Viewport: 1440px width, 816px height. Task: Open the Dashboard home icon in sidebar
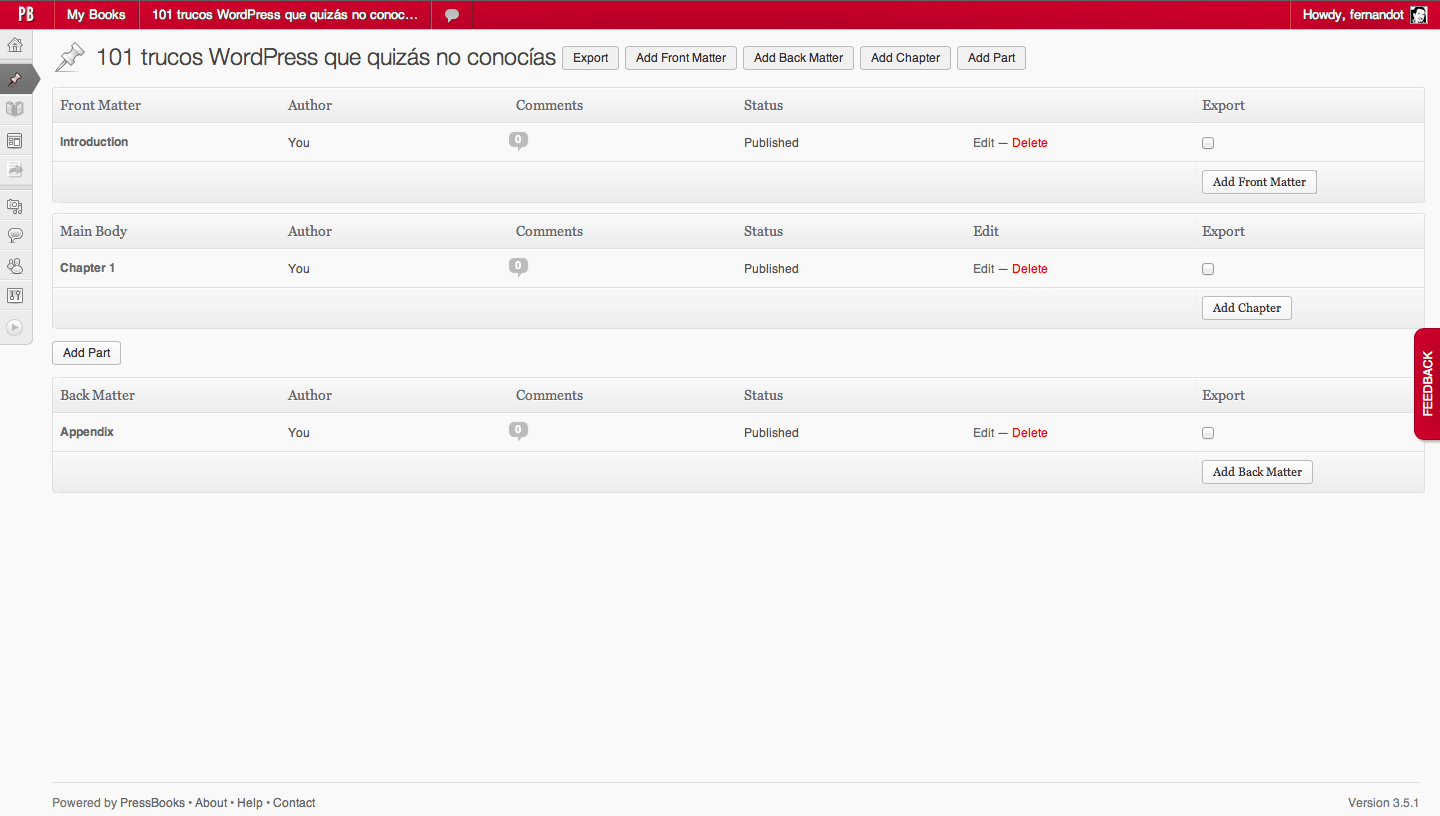(x=15, y=45)
